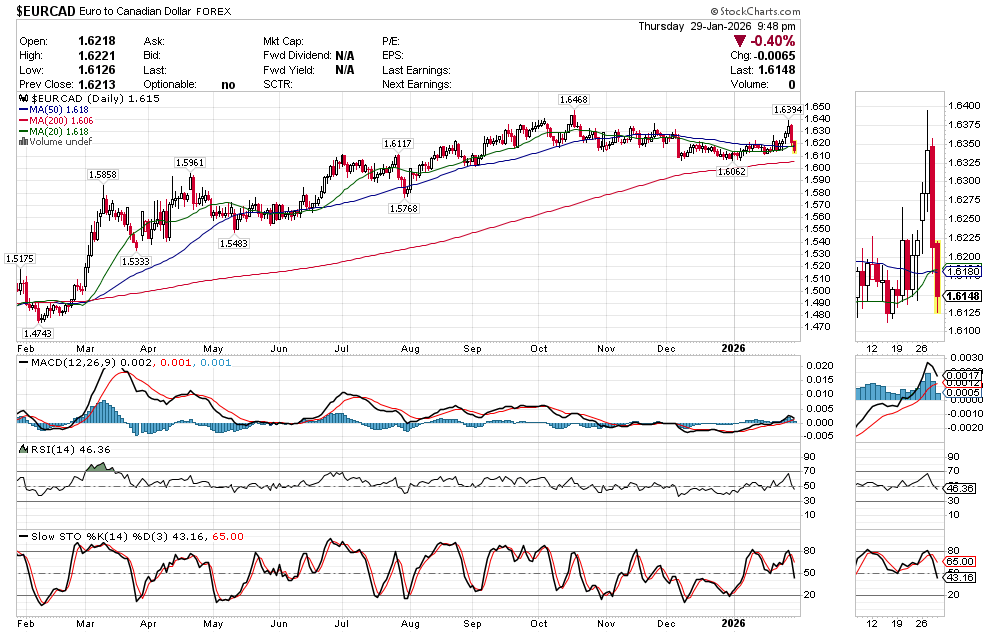Screen dimensions: 1000x633
Task: Click the 46.36 RSI value tag
Action: tap(961, 488)
